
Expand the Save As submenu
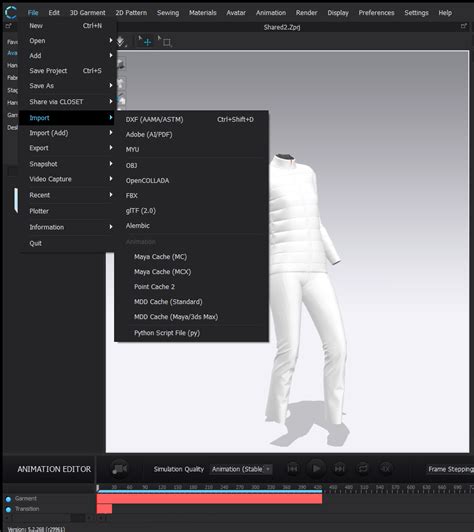click(x=68, y=86)
